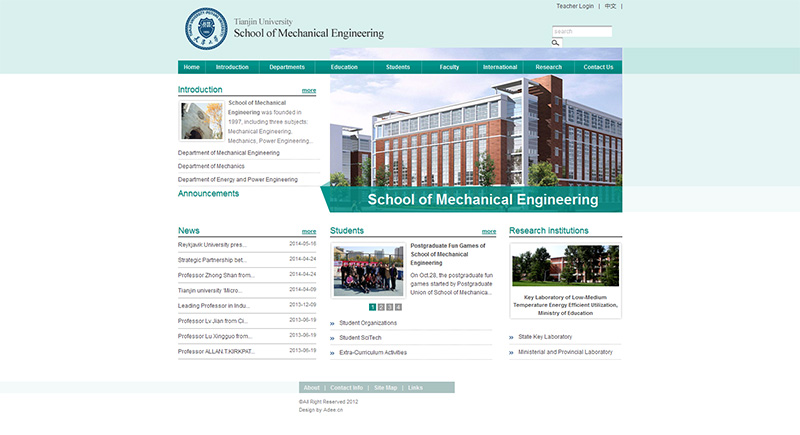Go to the Faculty navigation menu item
Viewport: 800px width, 435px height.
tap(449, 67)
